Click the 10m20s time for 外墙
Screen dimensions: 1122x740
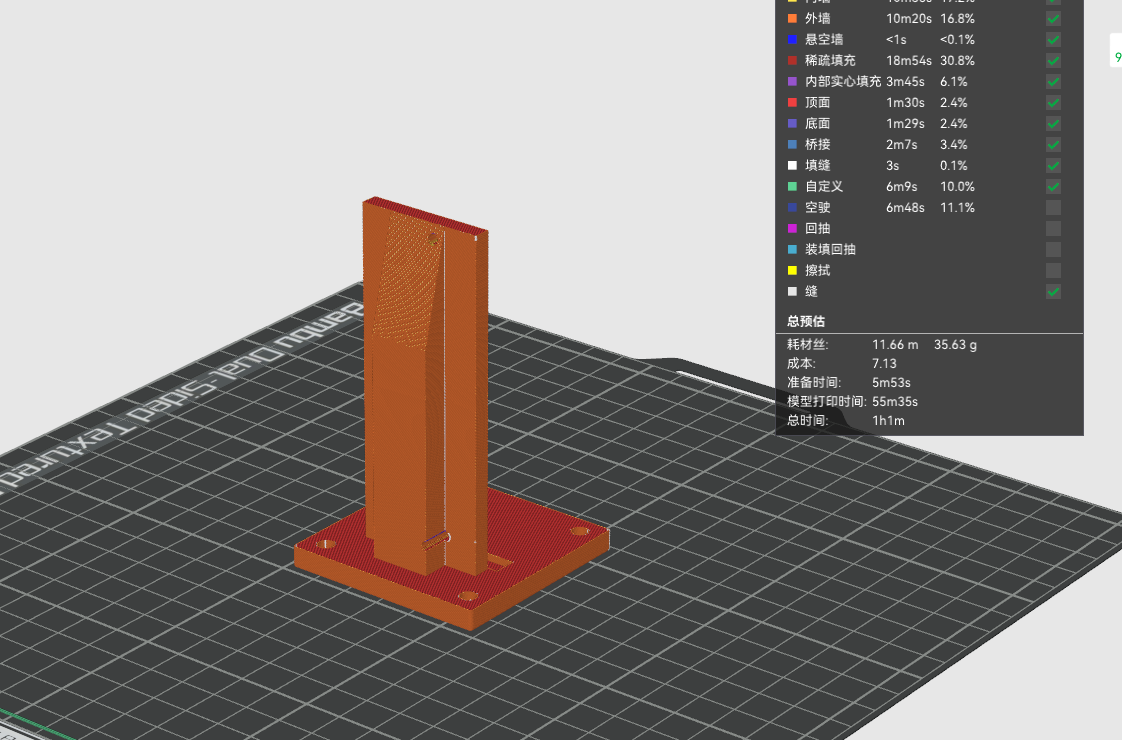909,19
